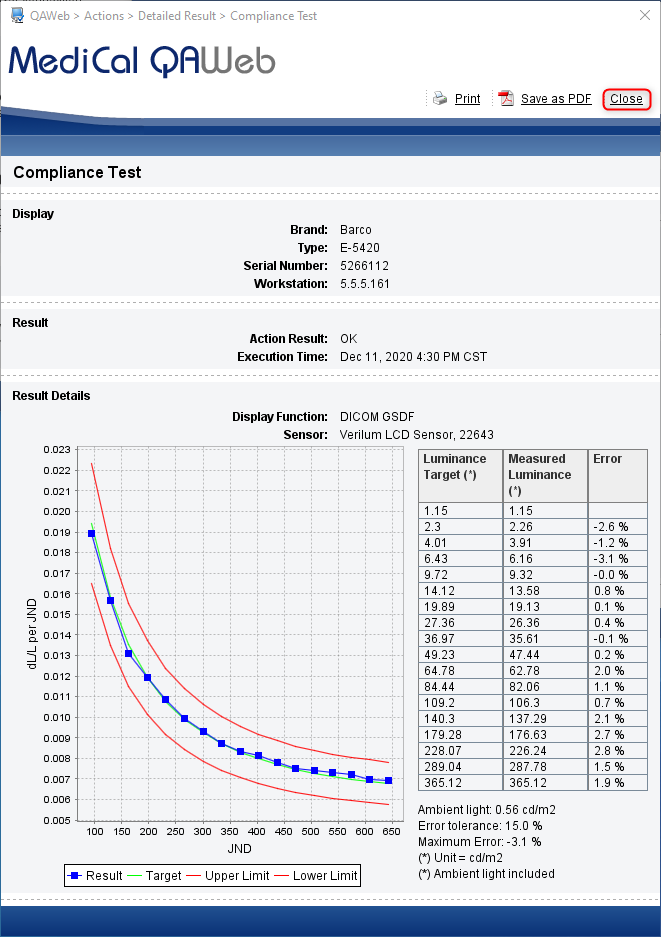Click the Display section heading
Viewport: 661px width, 937px height.
click(33, 214)
